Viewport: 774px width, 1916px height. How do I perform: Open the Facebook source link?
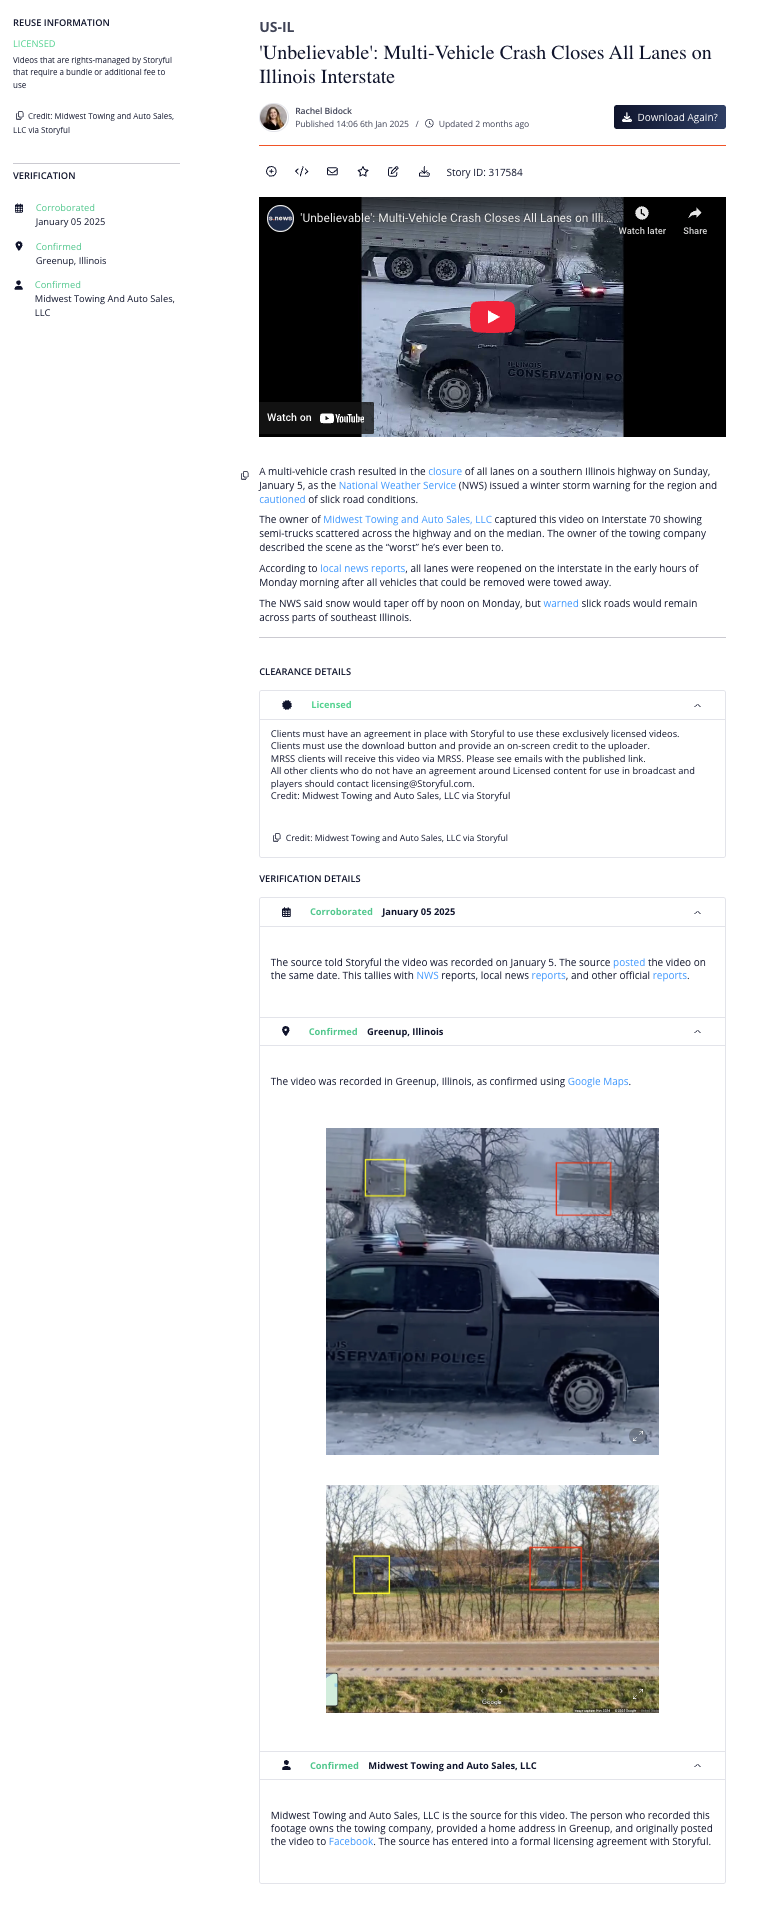[x=351, y=1841]
